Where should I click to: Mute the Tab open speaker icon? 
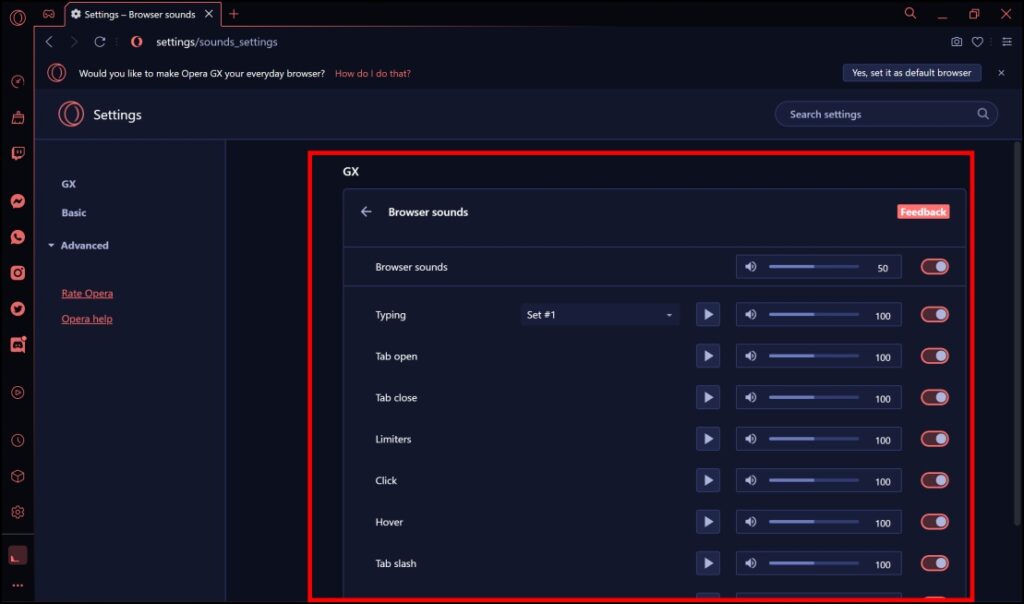(x=751, y=357)
